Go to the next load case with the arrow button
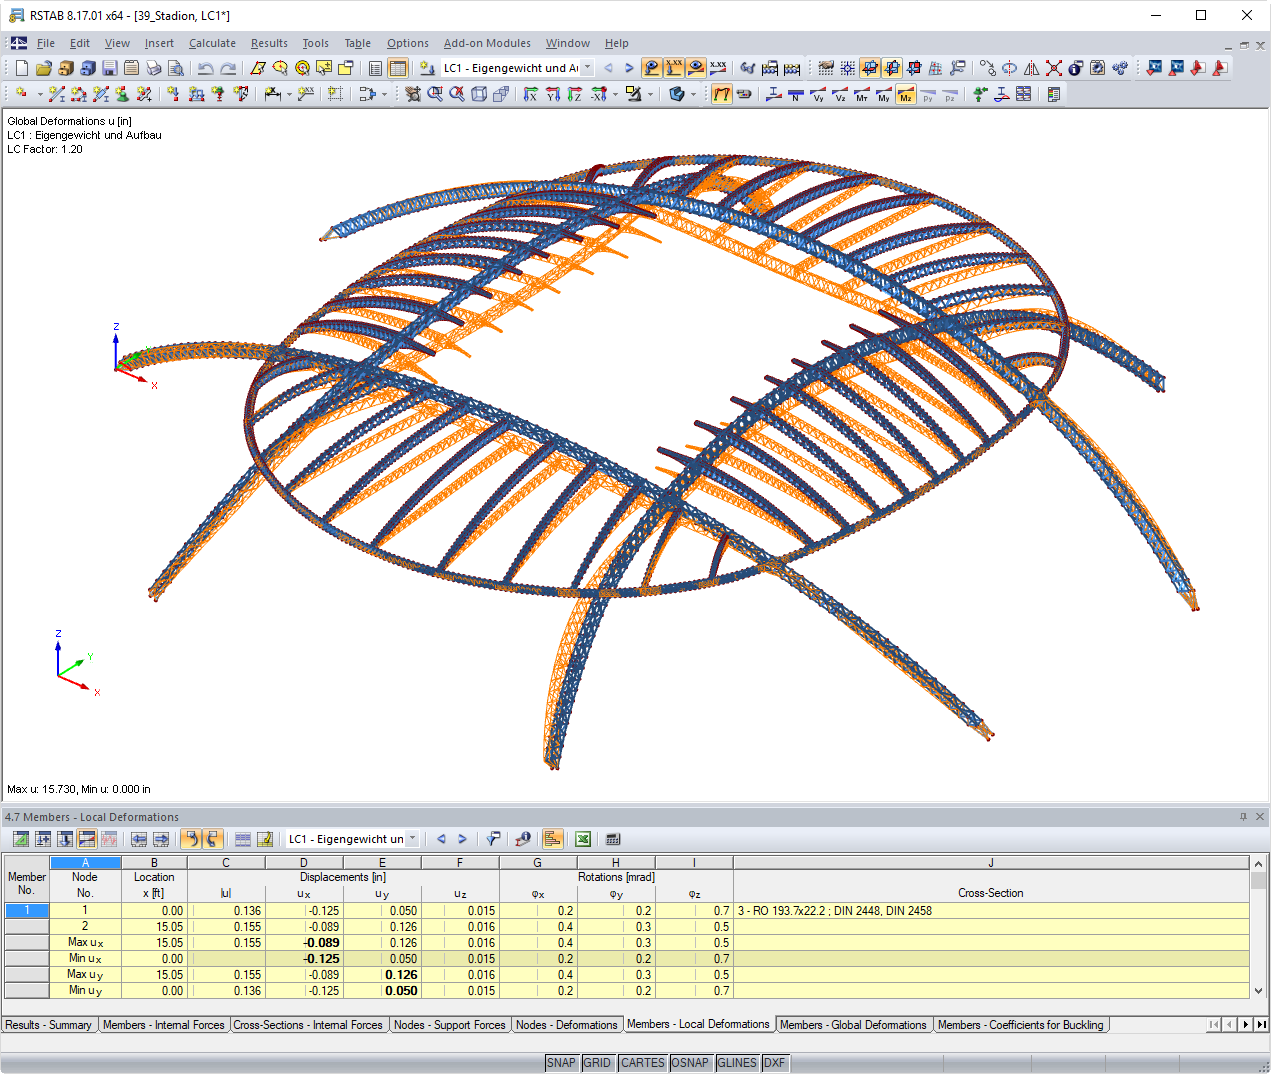1271x1074 pixels. (x=463, y=838)
